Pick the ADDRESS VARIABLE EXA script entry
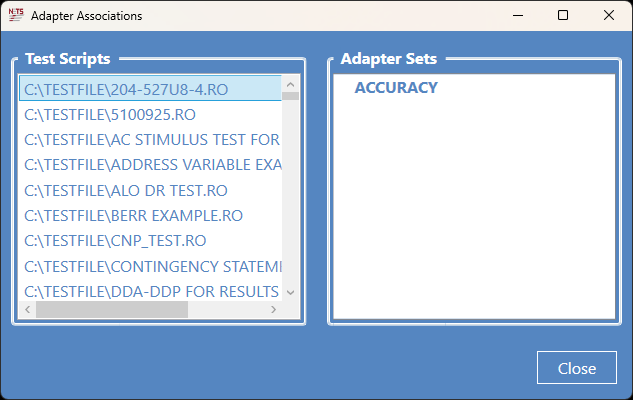The width and height of the screenshot is (633, 400). (150, 165)
